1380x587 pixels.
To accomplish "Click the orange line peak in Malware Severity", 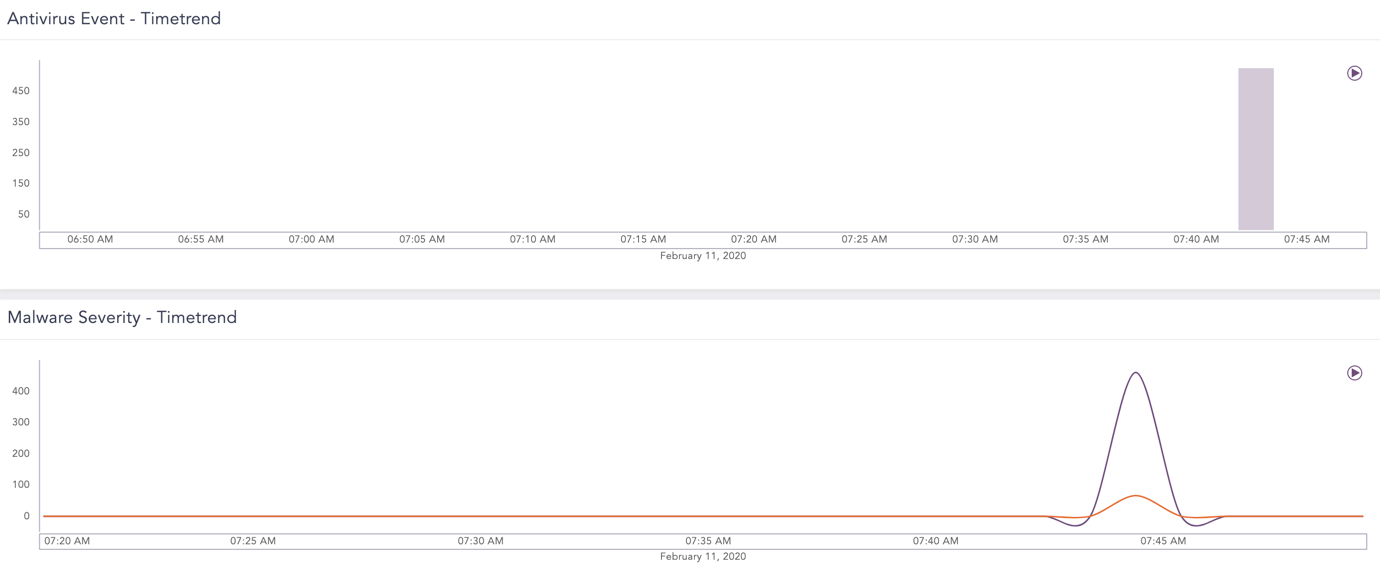I will [1135, 496].
